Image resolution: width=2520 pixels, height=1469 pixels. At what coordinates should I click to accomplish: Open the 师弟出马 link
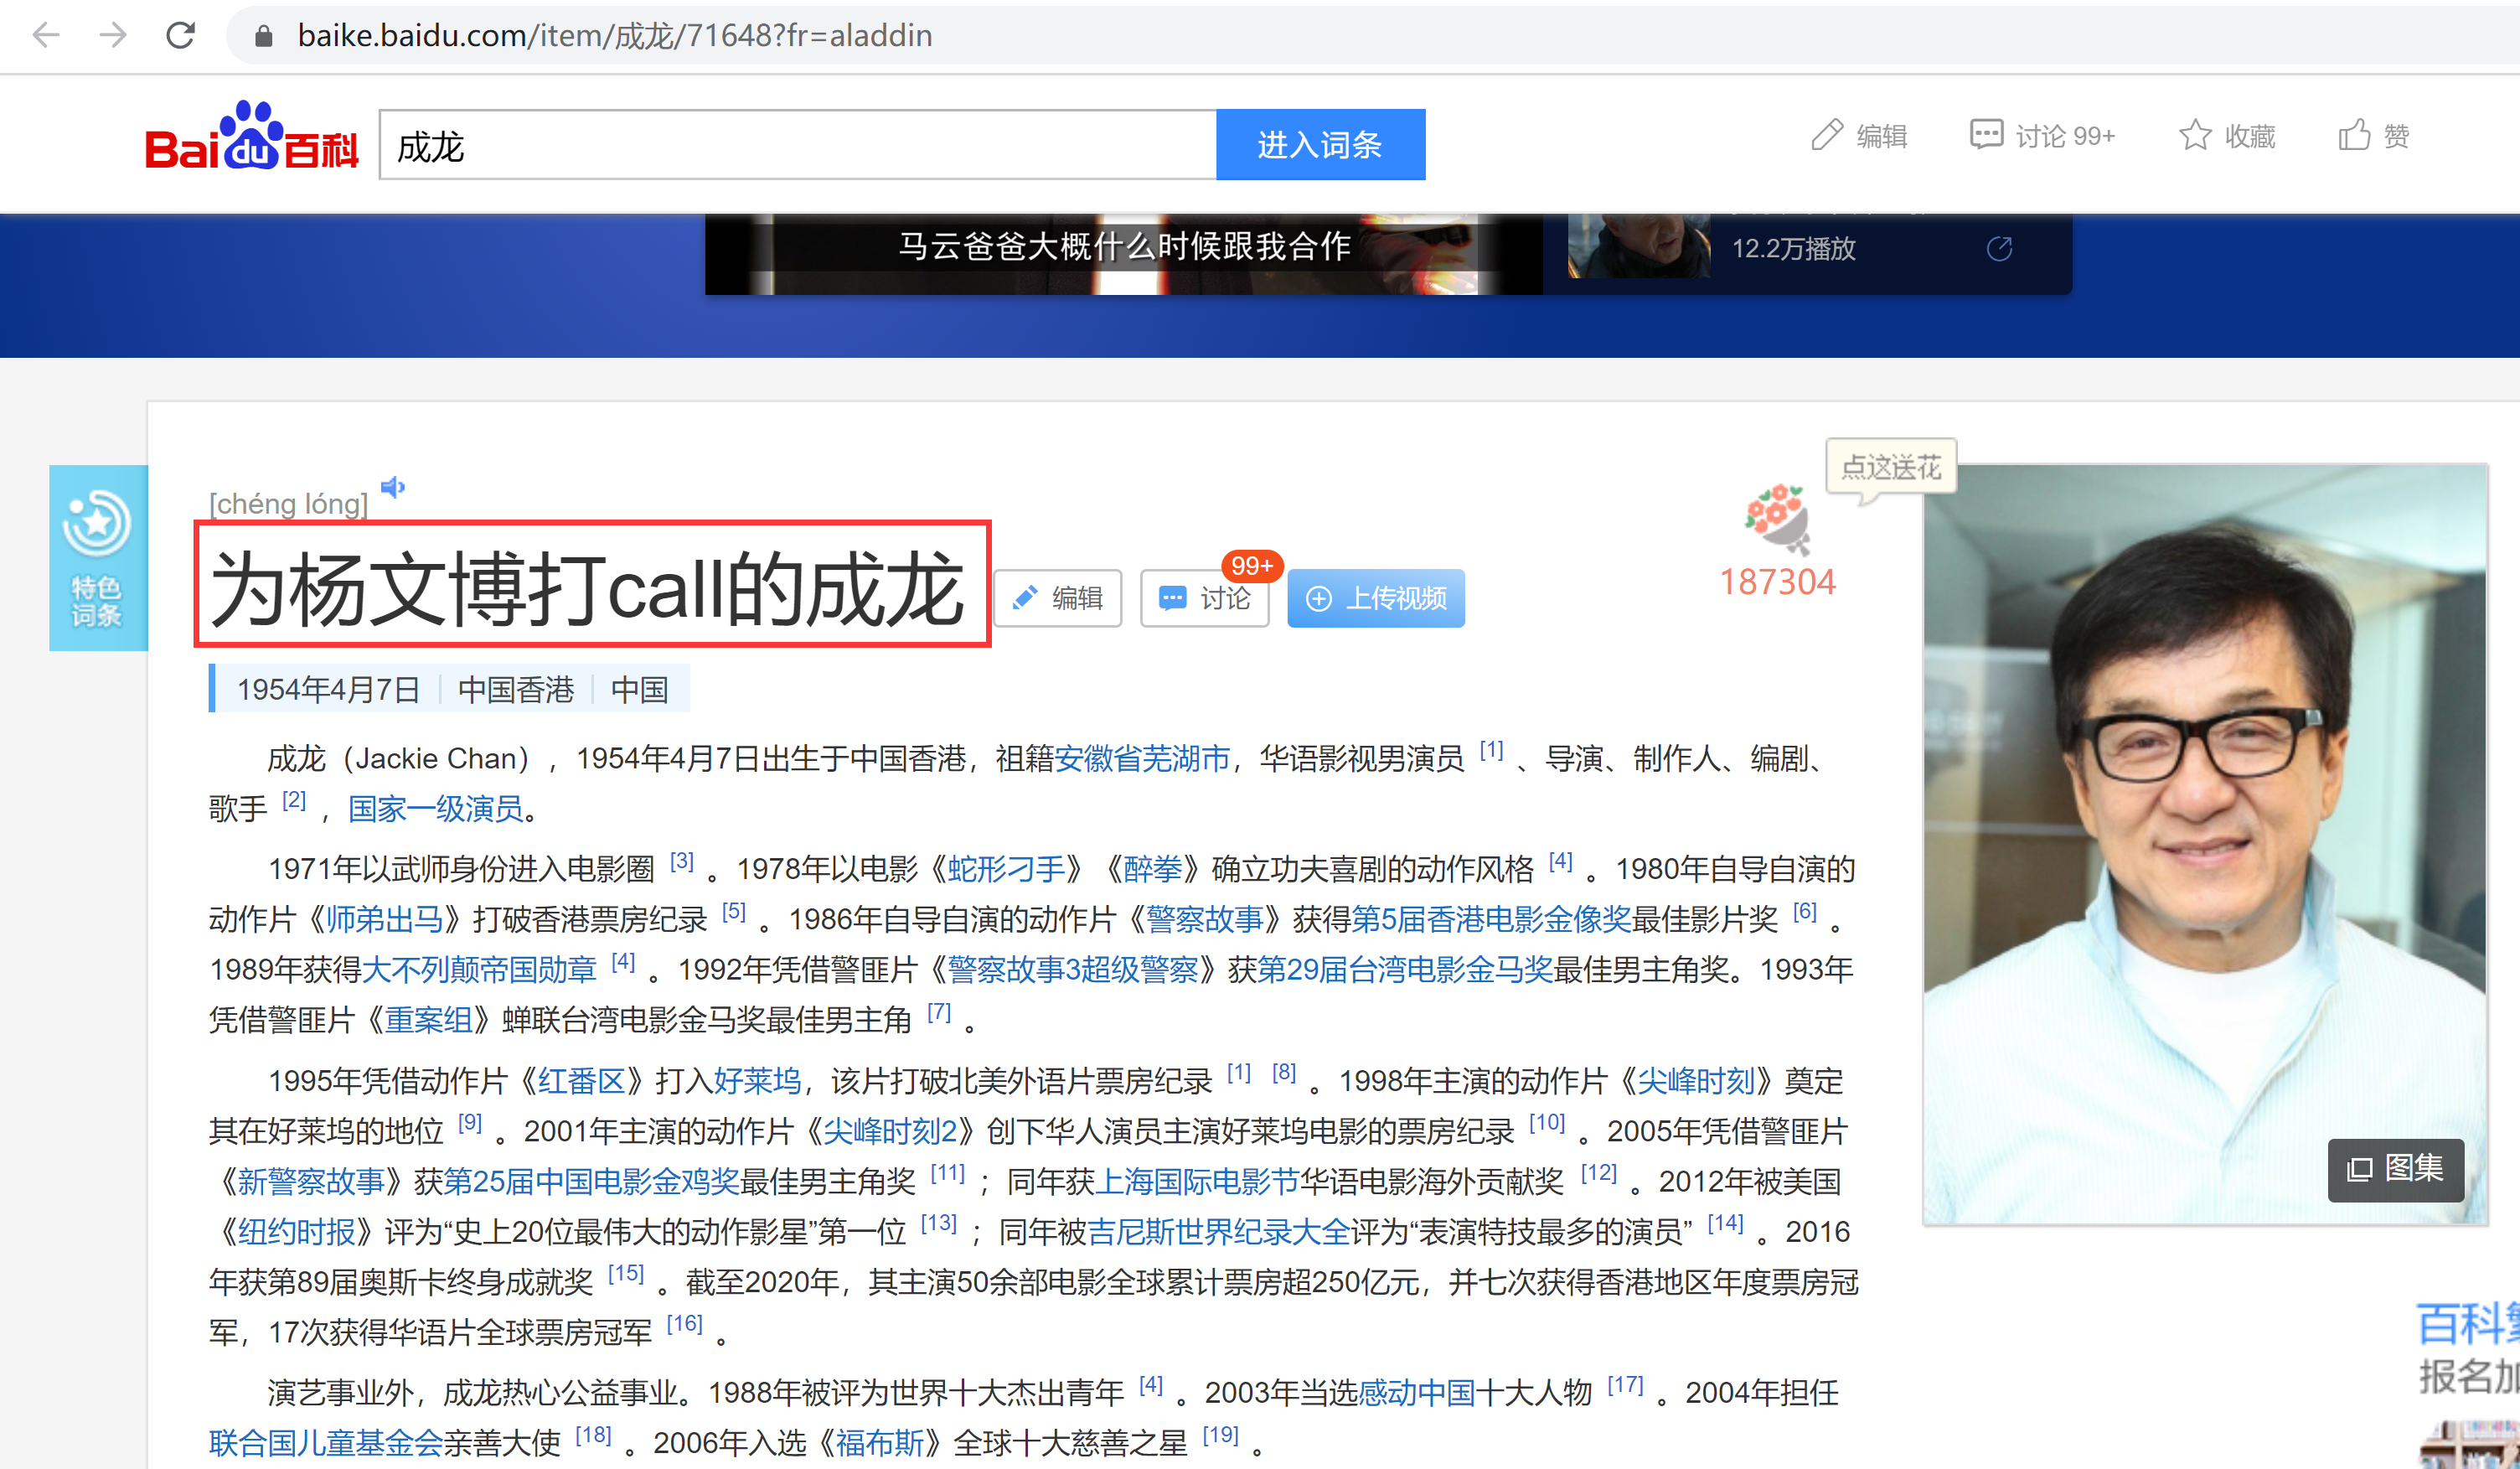pyautogui.click(x=385, y=919)
